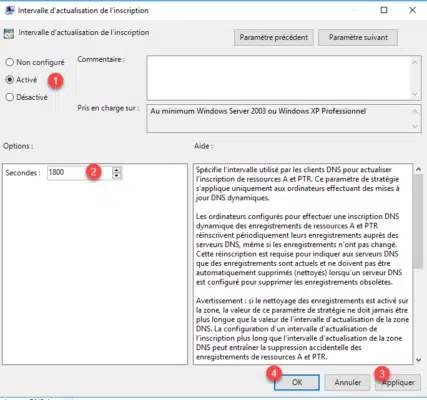Screen dimensions: 427x400
Task: Click inside the Commentaire text box
Action: coord(279,78)
